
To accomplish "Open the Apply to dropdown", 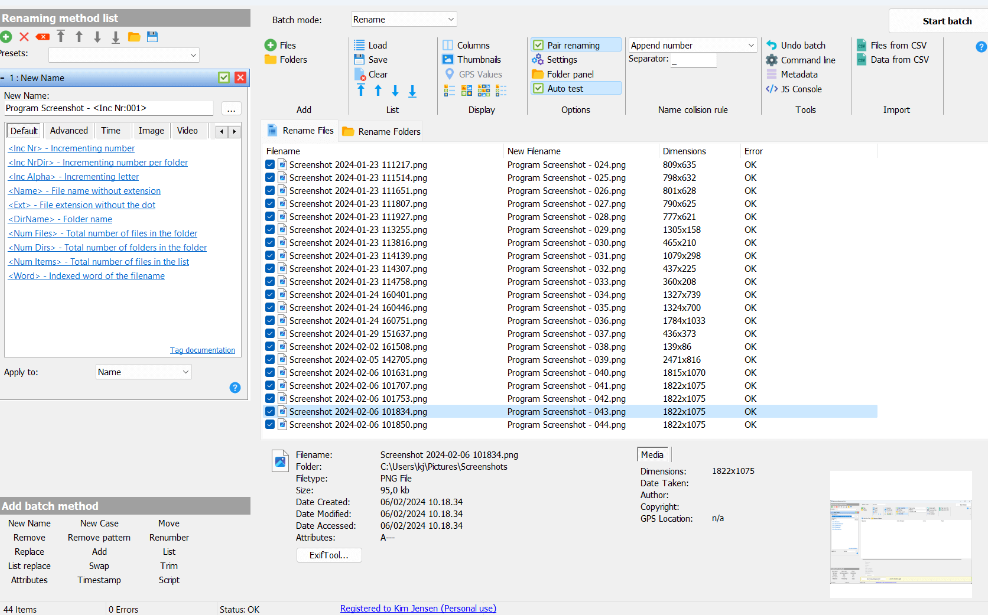I will point(143,372).
